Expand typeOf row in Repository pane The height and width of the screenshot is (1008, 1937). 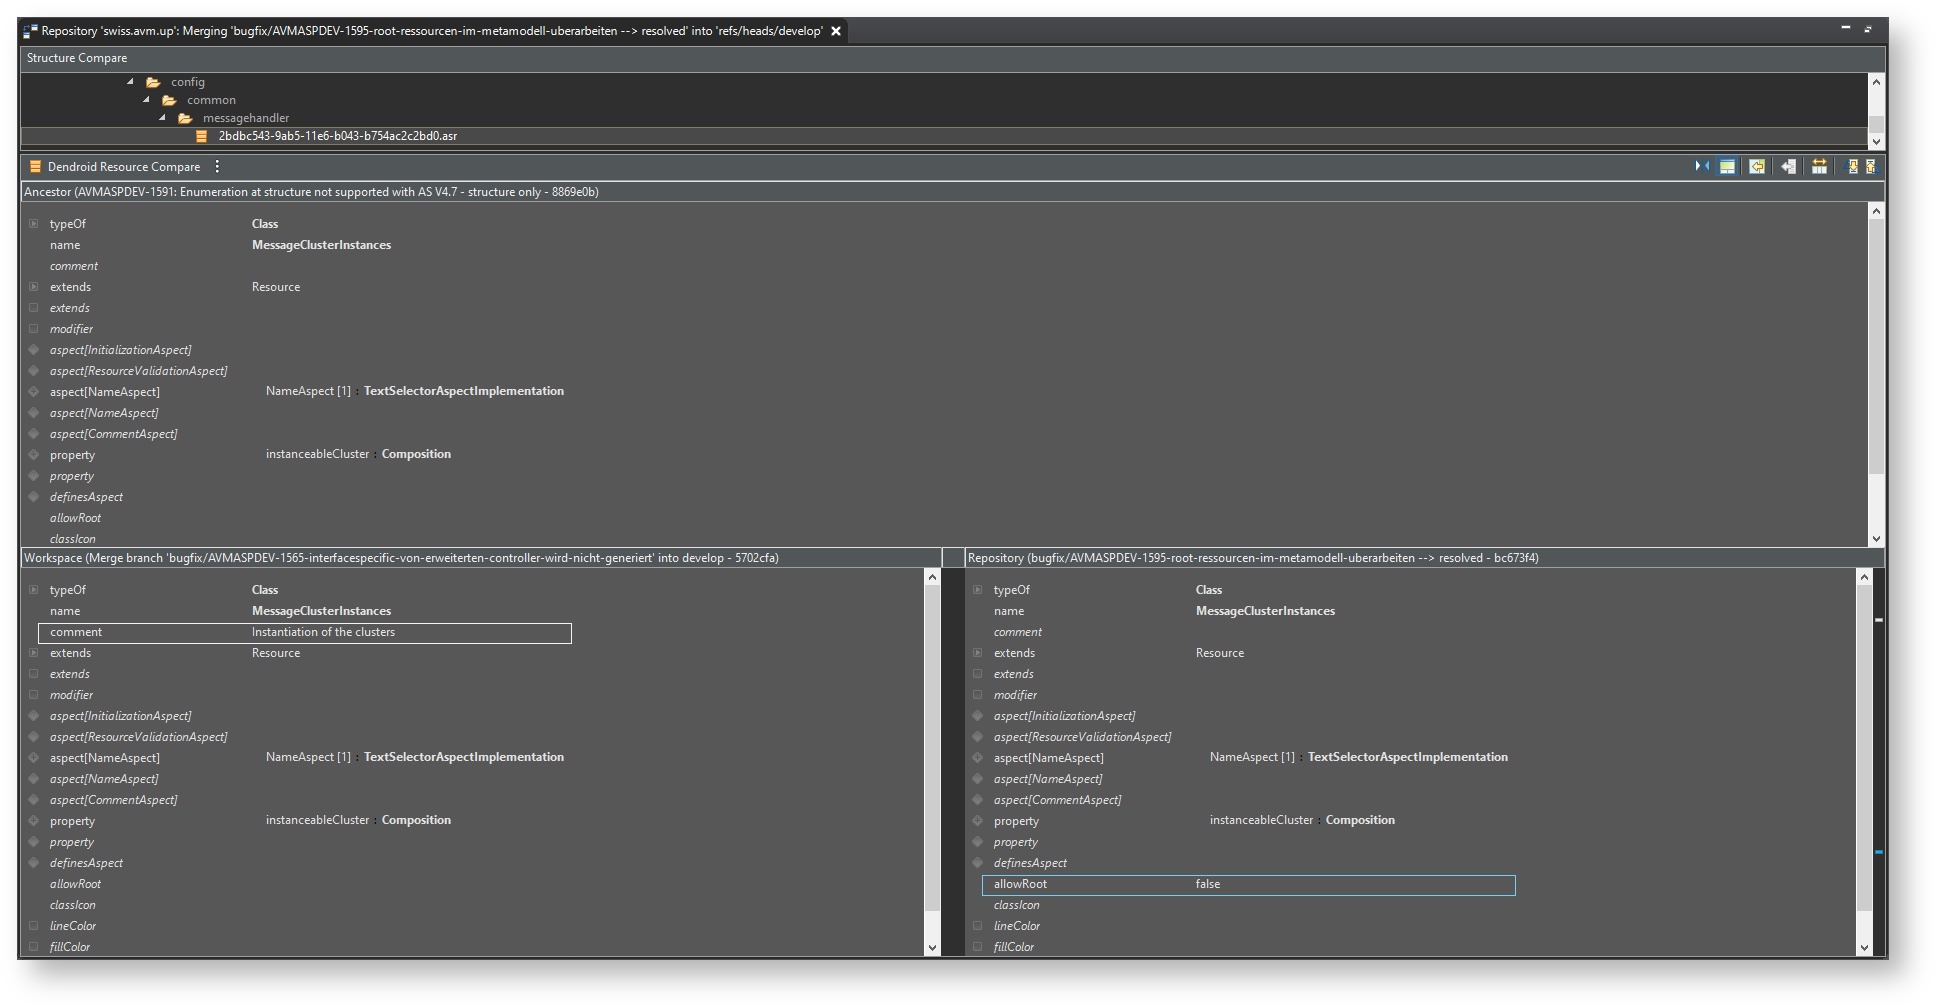tap(978, 590)
